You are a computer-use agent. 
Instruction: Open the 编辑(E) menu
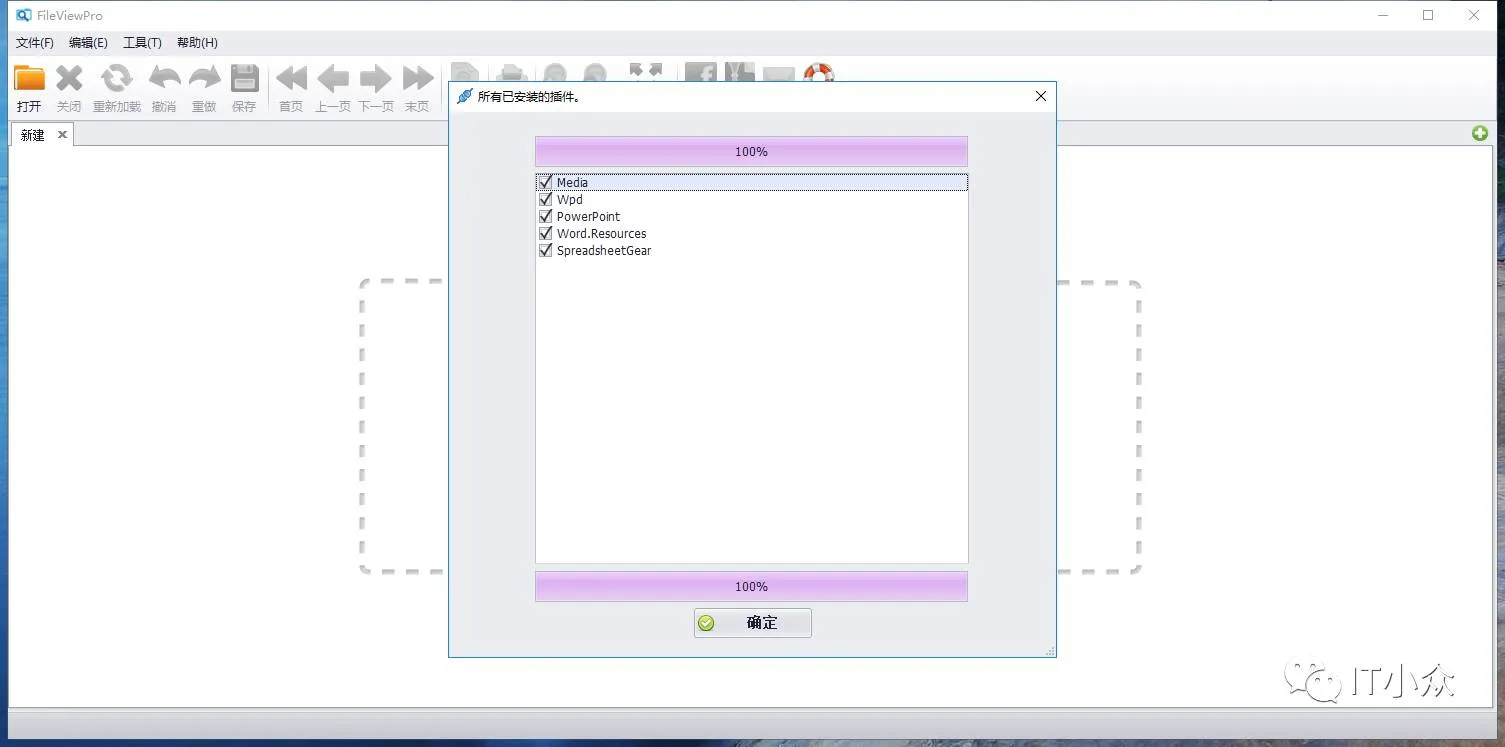pos(88,43)
